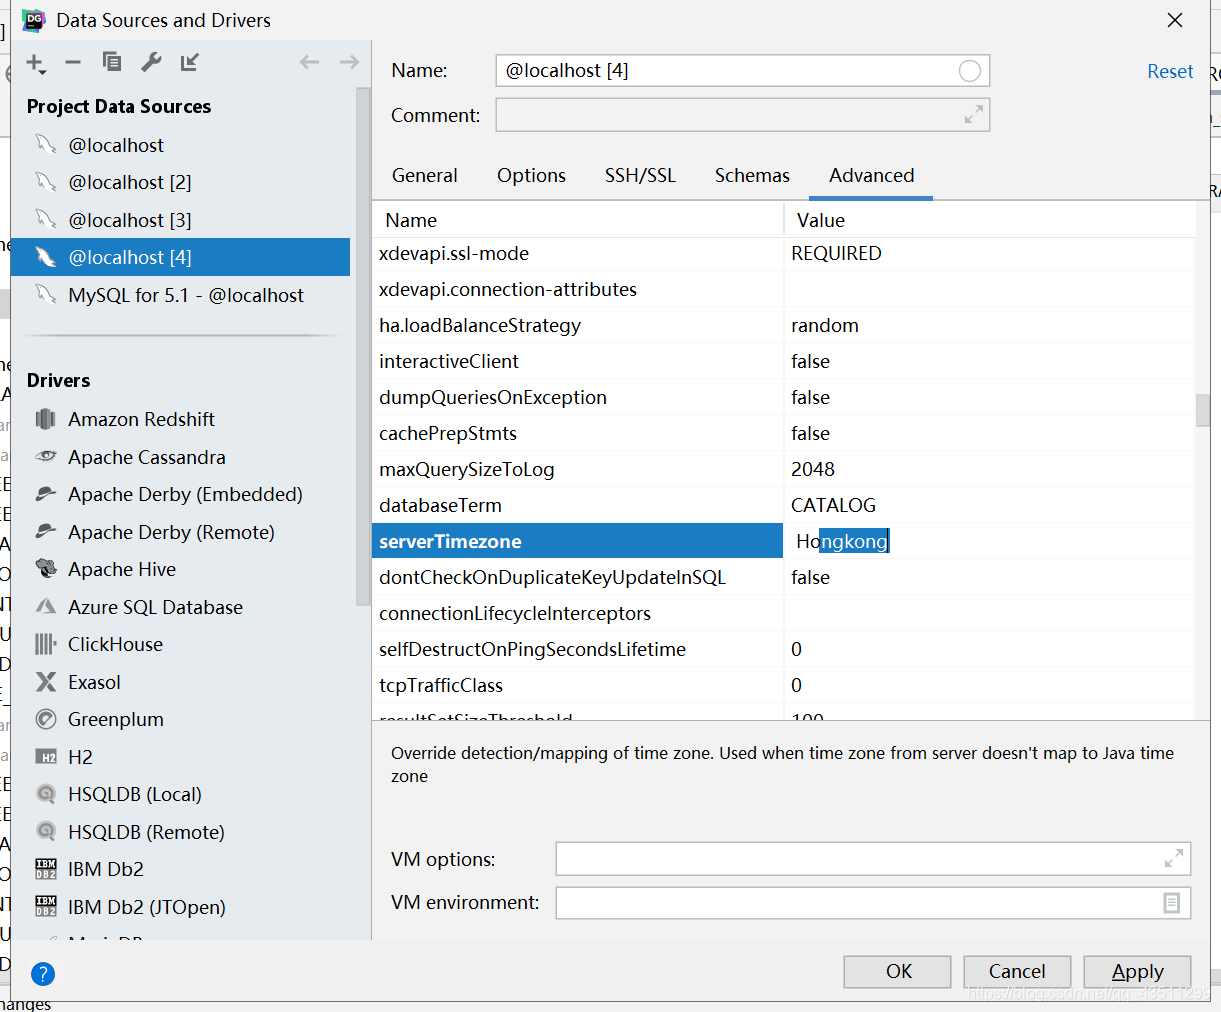Expand the VM options field
Screen dimensions: 1221x1012
pyautogui.click(x=1174, y=858)
